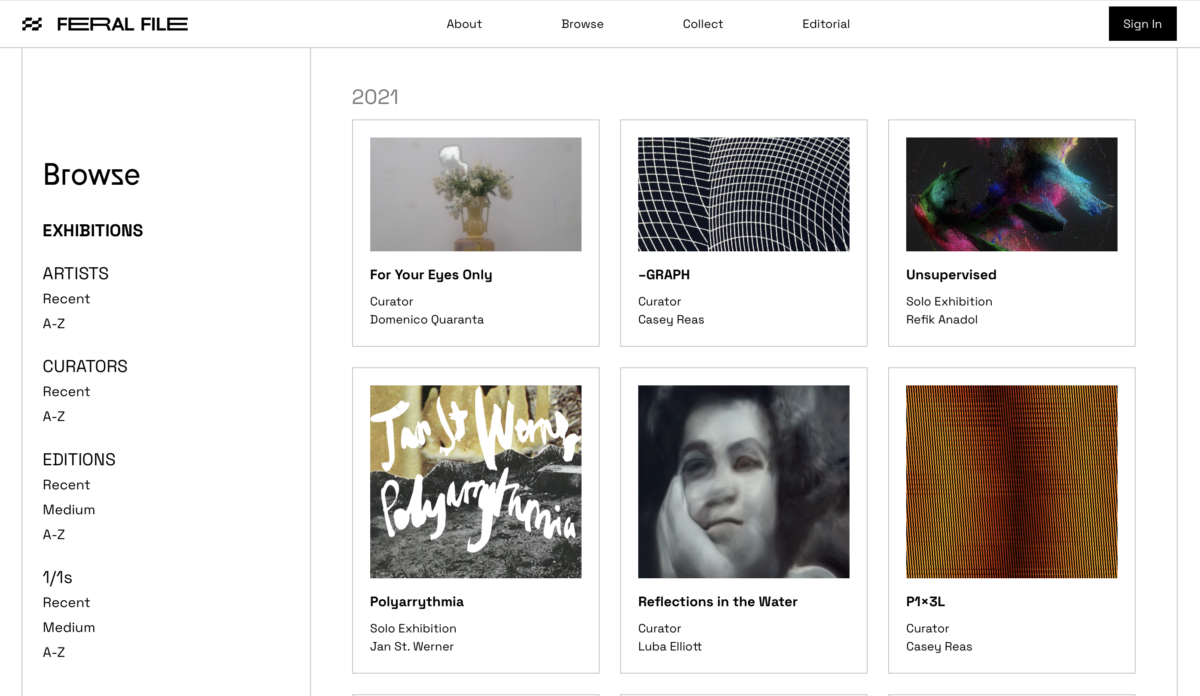Select EXHIBITIONS in the sidebar
This screenshot has height=696, width=1200.
pyautogui.click(x=93, y=231)
